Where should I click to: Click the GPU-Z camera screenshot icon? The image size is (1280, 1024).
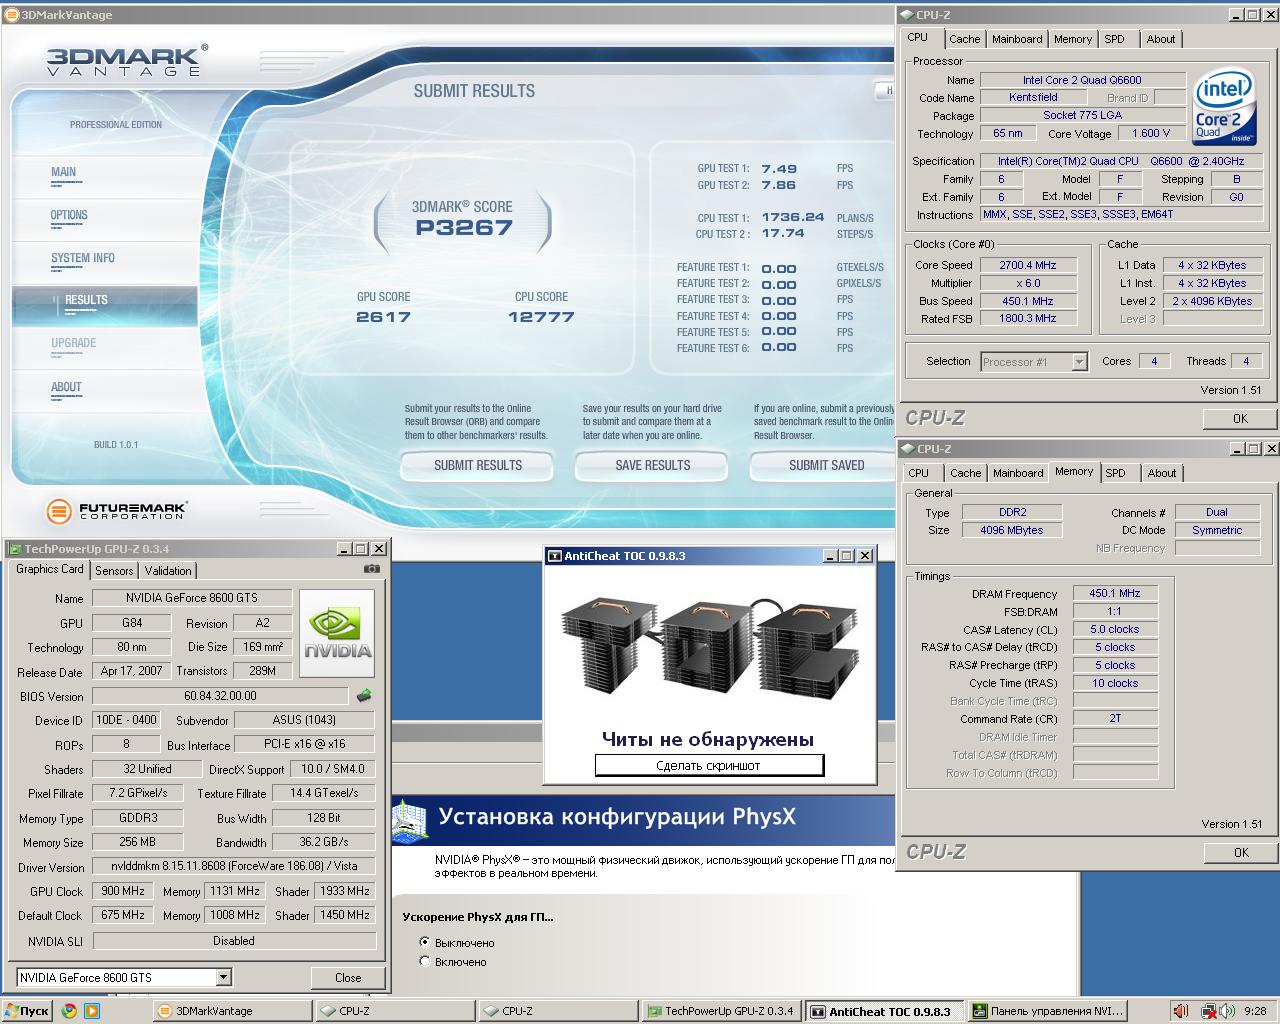372,568
